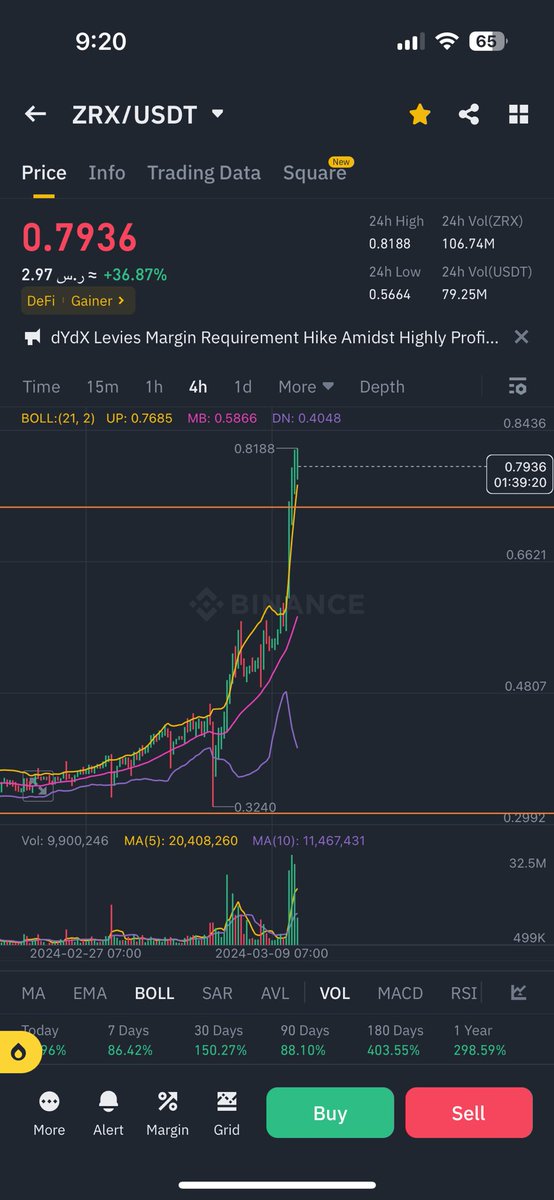Open the dYdX Levies Margin news headline
Image resolution: width=554 pixels, height=1200 pixels.
[274, 338]
